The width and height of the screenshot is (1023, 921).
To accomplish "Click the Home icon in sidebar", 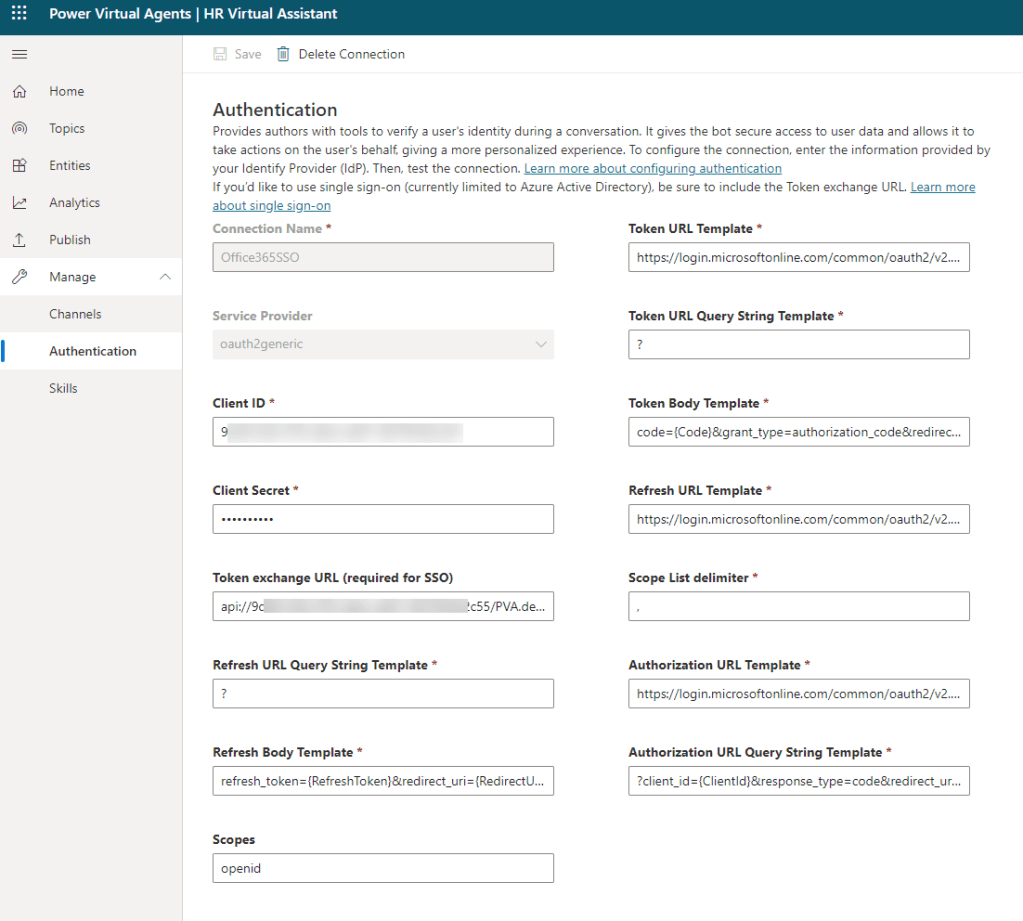I will pos(19,91).
